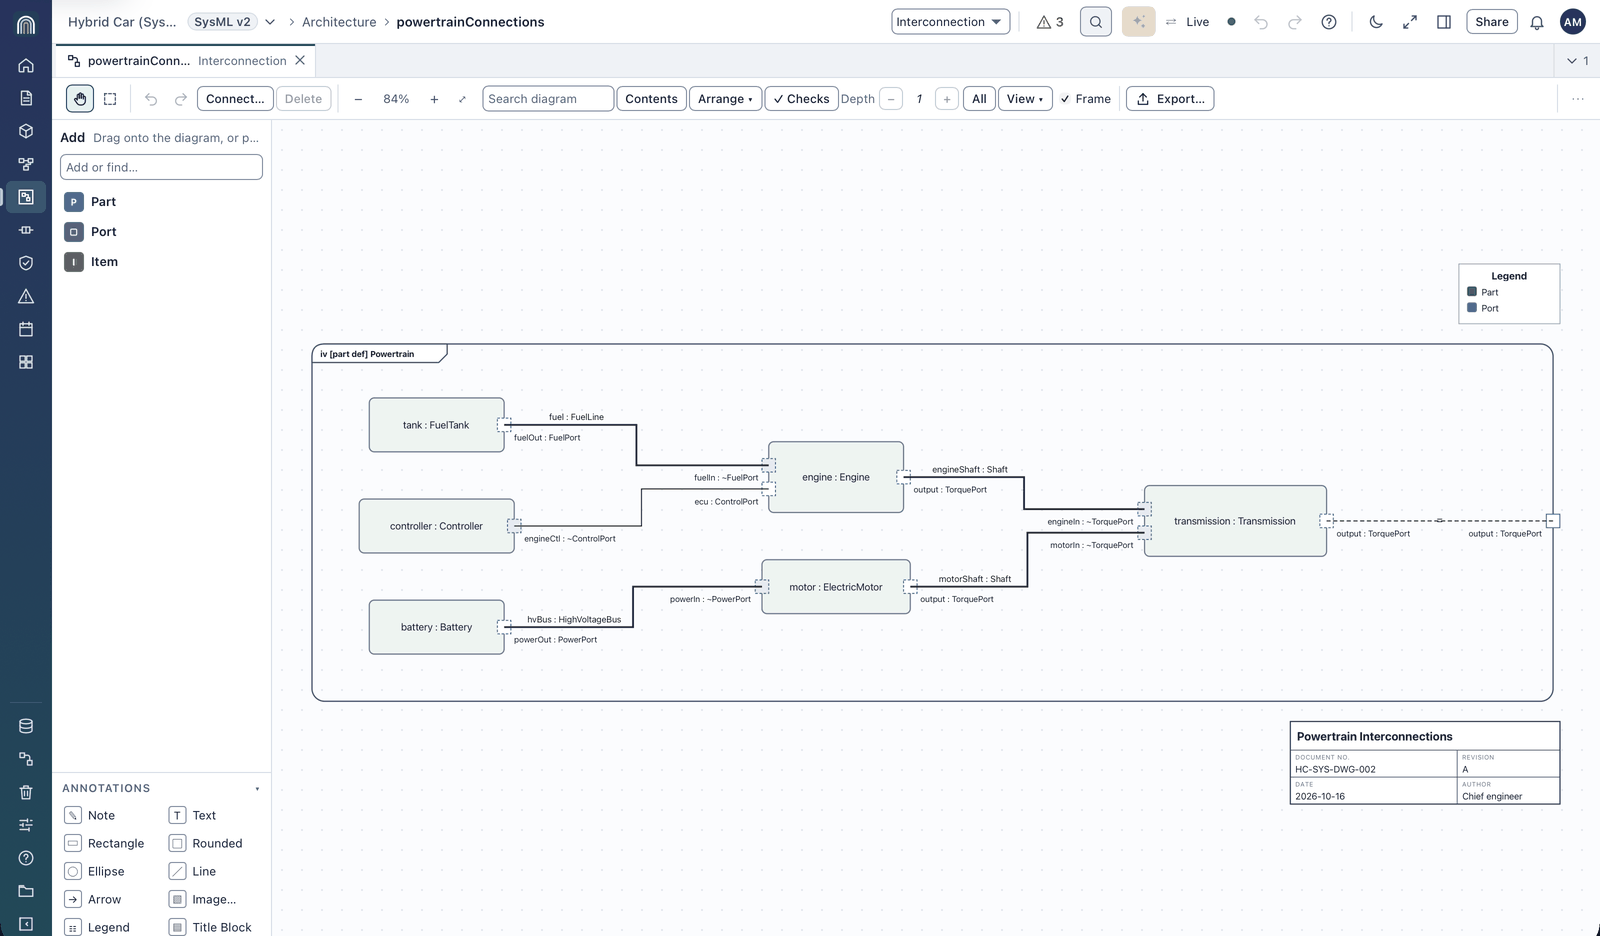Toggle the Checks button
This screenshot has width=1600, height=936.
click(801, 99)
